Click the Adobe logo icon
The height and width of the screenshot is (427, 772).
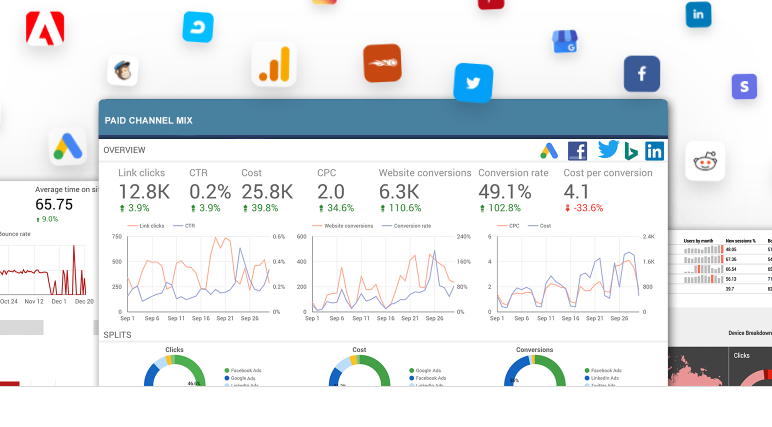coord(45,30)
